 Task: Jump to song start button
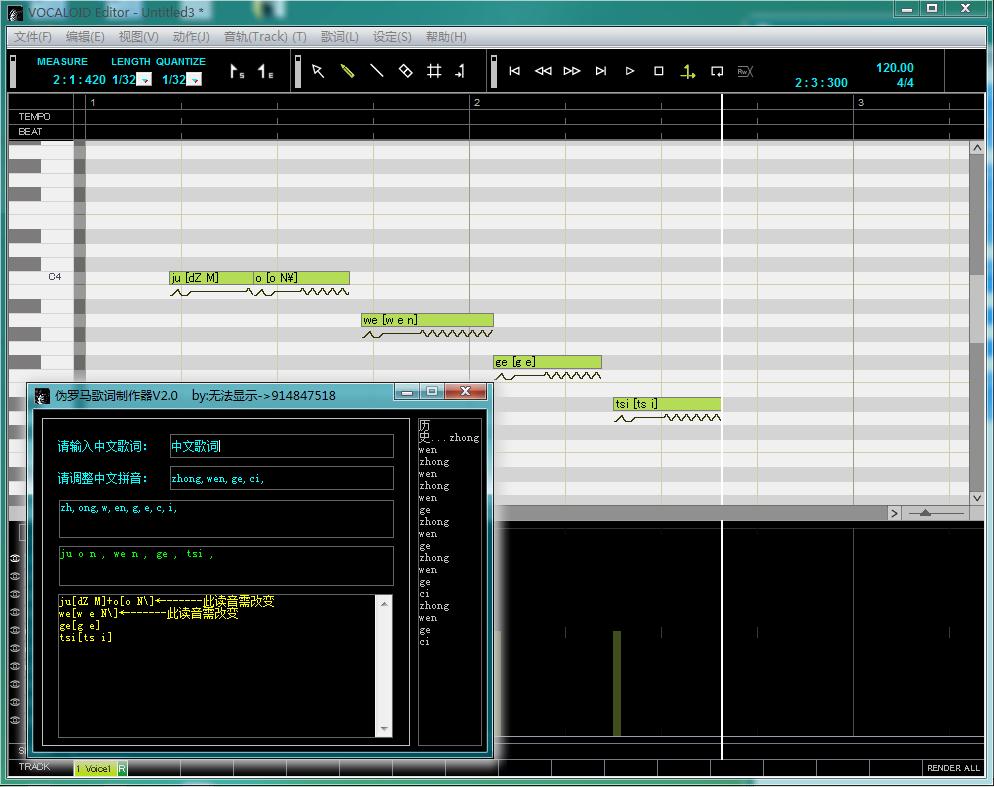click(x=515, y=71)
